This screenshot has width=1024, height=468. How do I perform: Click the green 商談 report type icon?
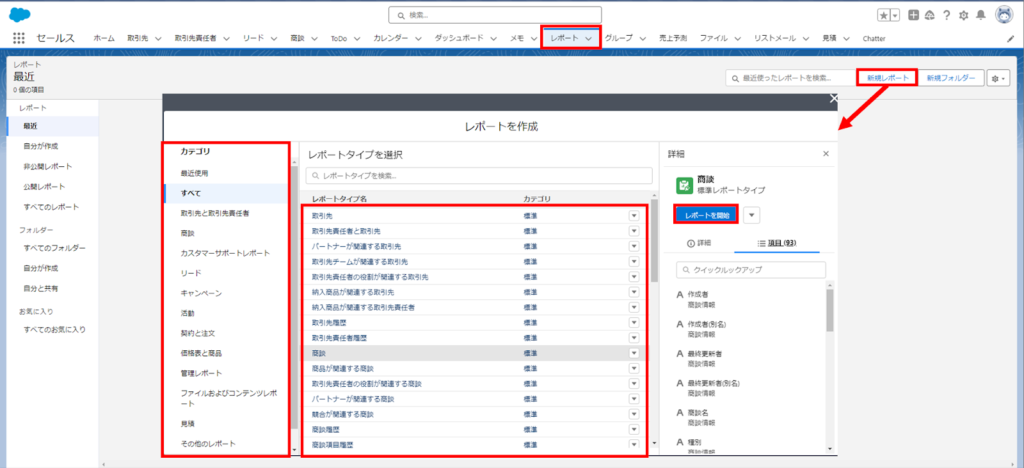click(684, 185)
